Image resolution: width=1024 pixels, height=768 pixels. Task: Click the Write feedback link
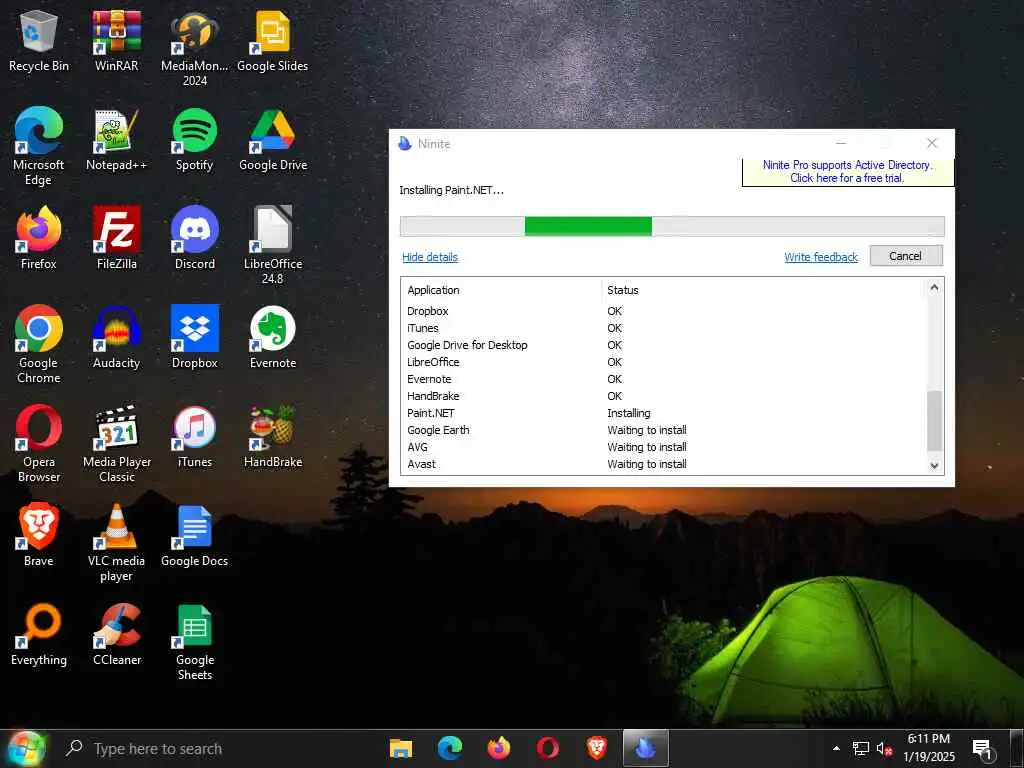(x=821, y=257)
